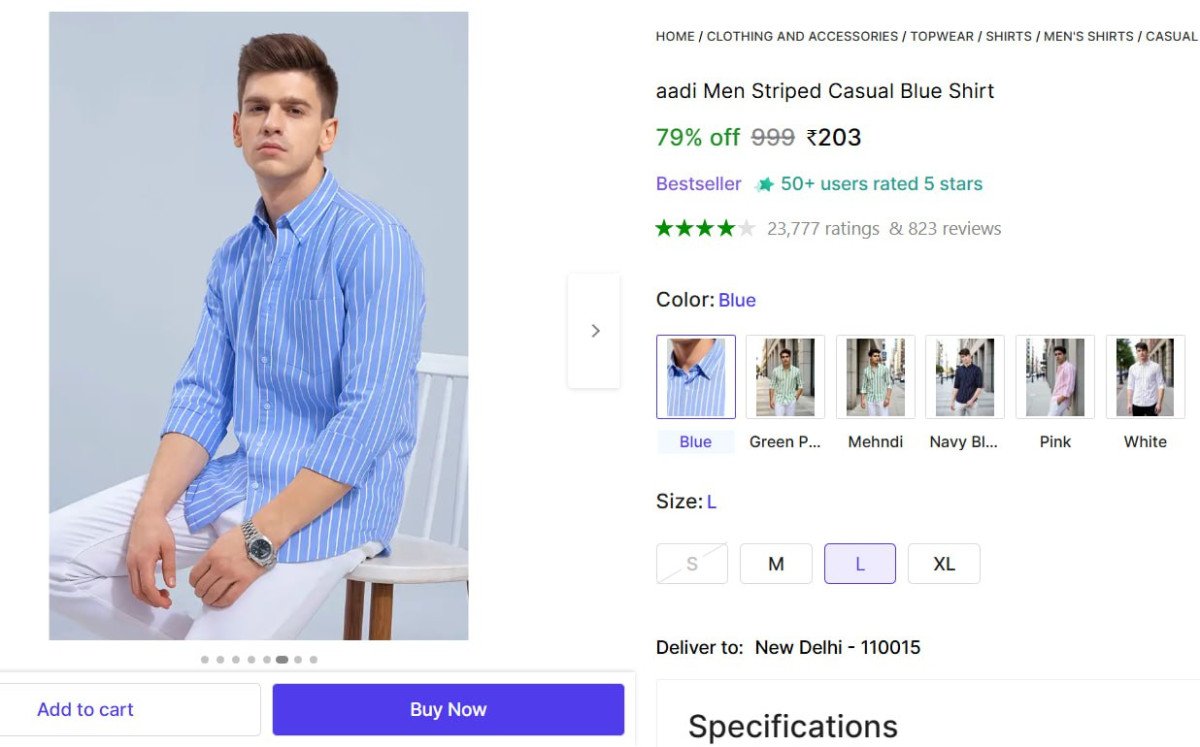
Task: Select size M option
Action: point(776,564)
